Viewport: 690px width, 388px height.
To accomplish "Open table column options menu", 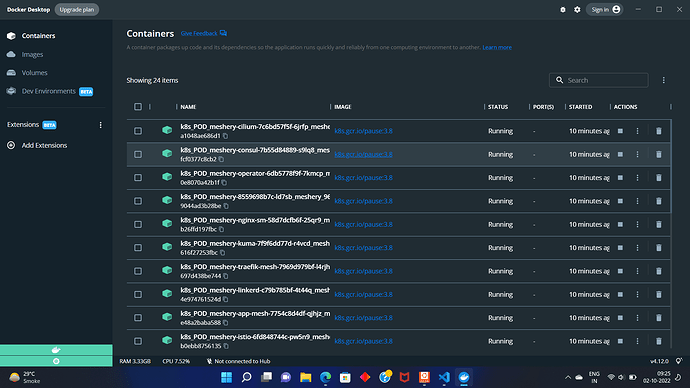I will 664,80.
